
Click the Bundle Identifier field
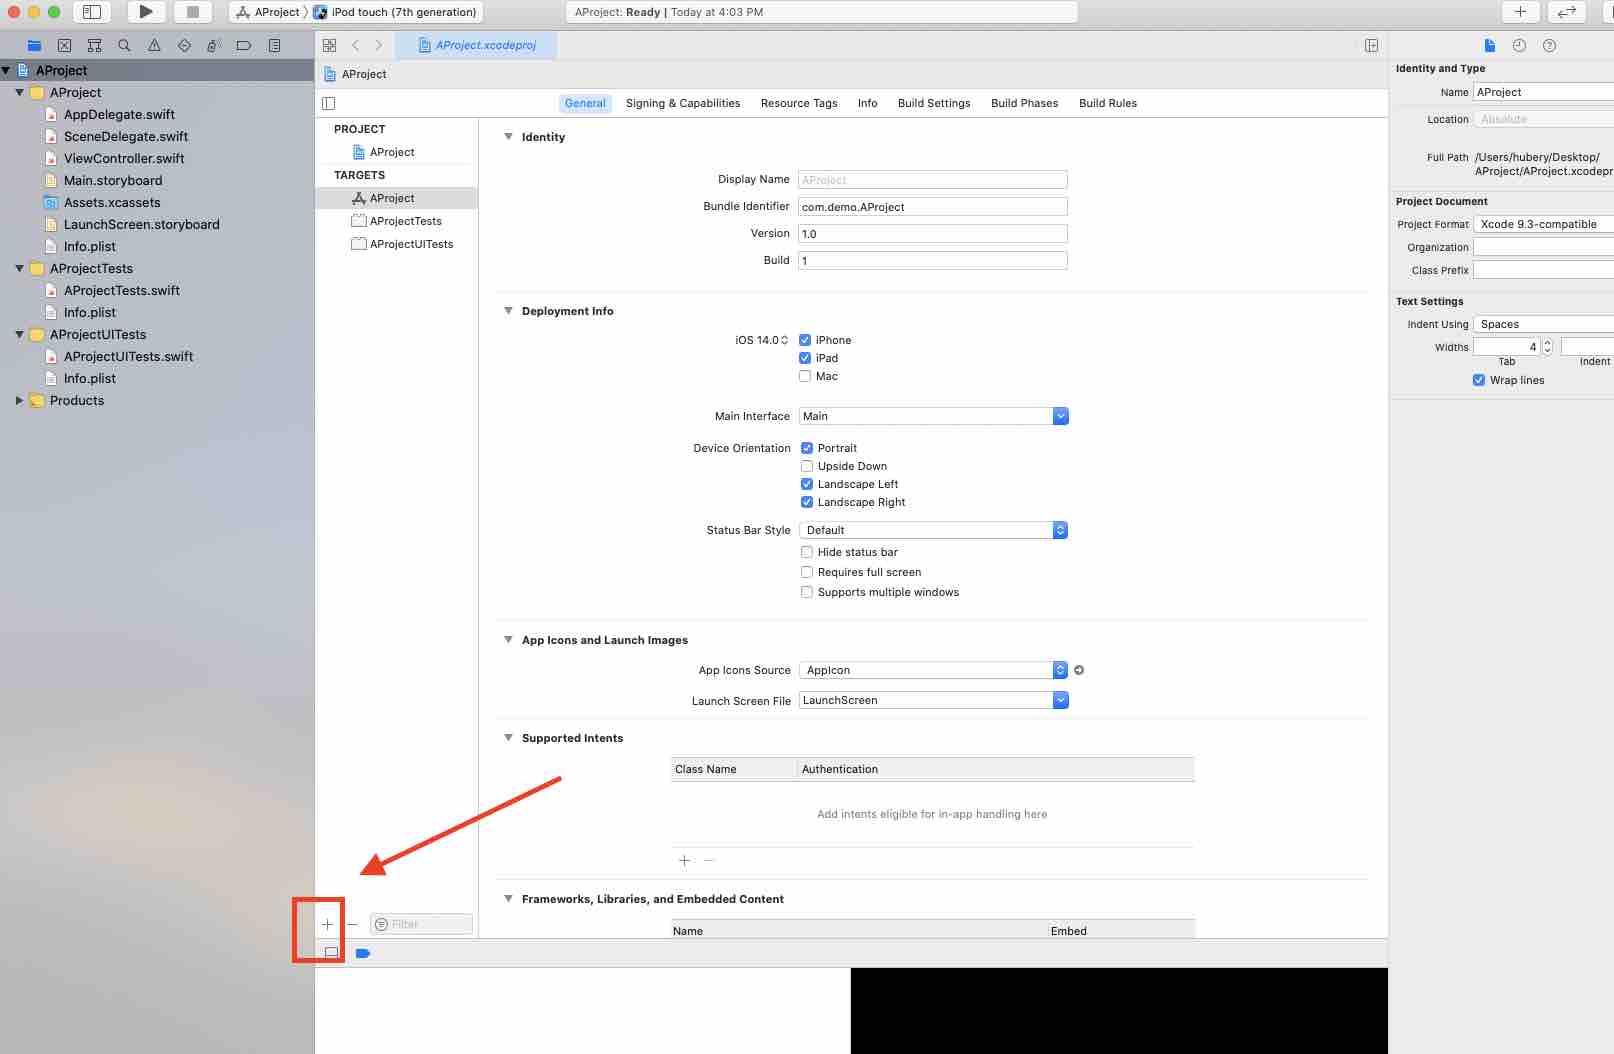(932, 207)
